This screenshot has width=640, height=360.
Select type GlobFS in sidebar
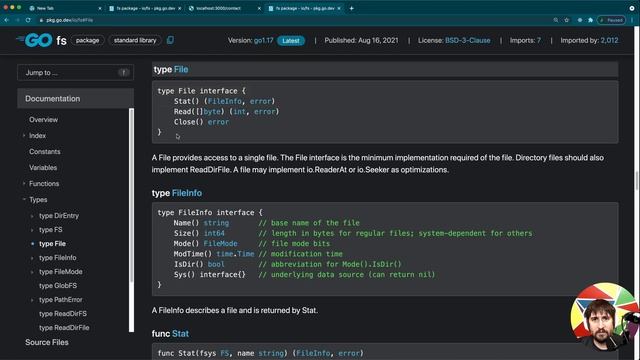click(x=58, y=286)
